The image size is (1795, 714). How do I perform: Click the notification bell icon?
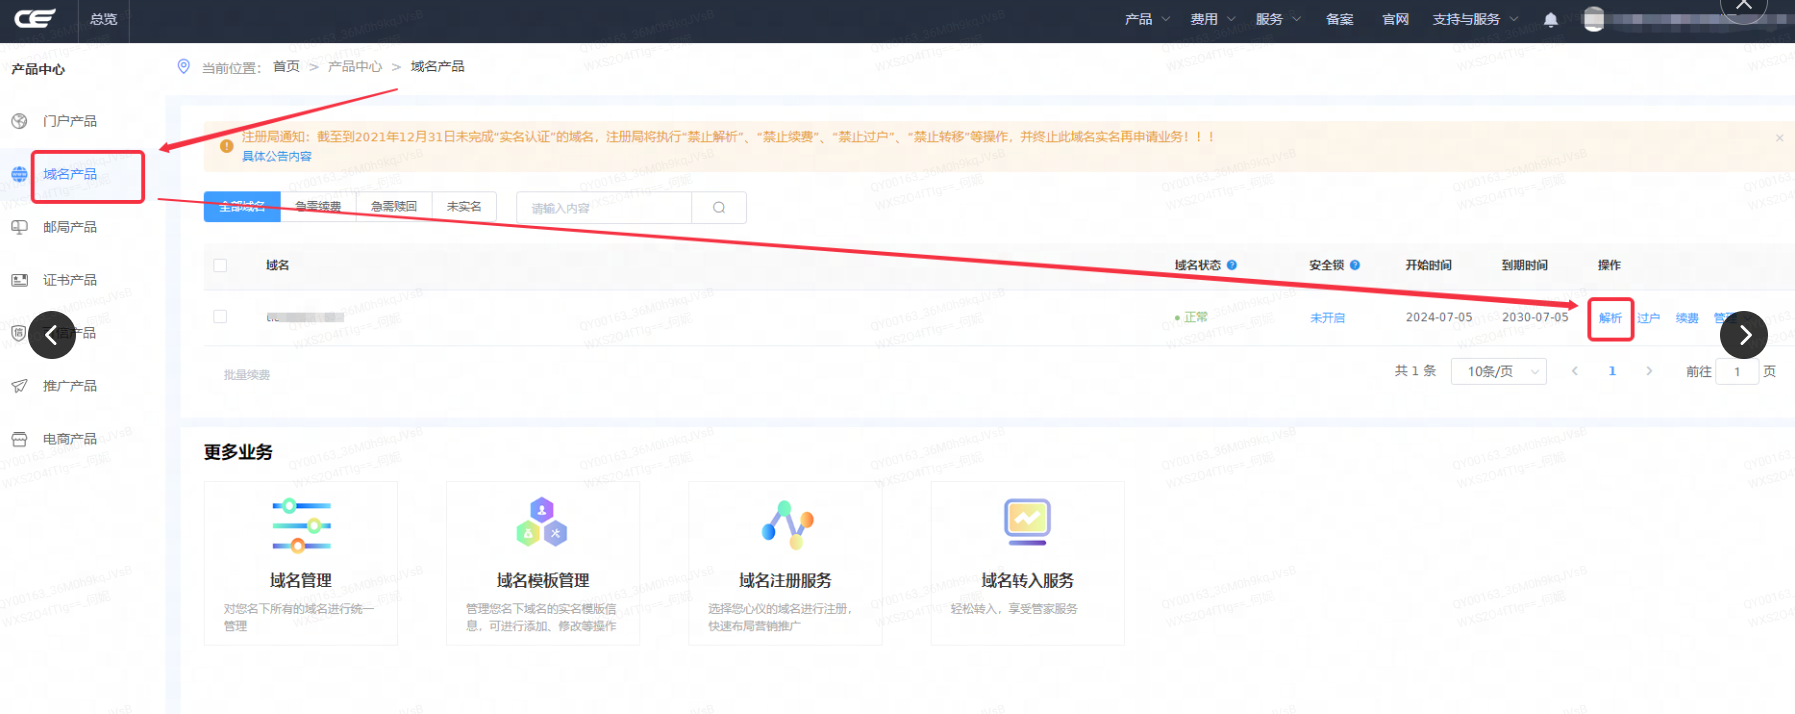point(1550,20)
